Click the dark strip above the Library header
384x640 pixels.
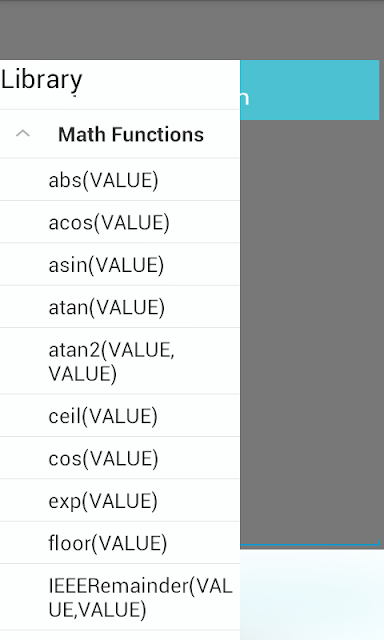(192, 30)
